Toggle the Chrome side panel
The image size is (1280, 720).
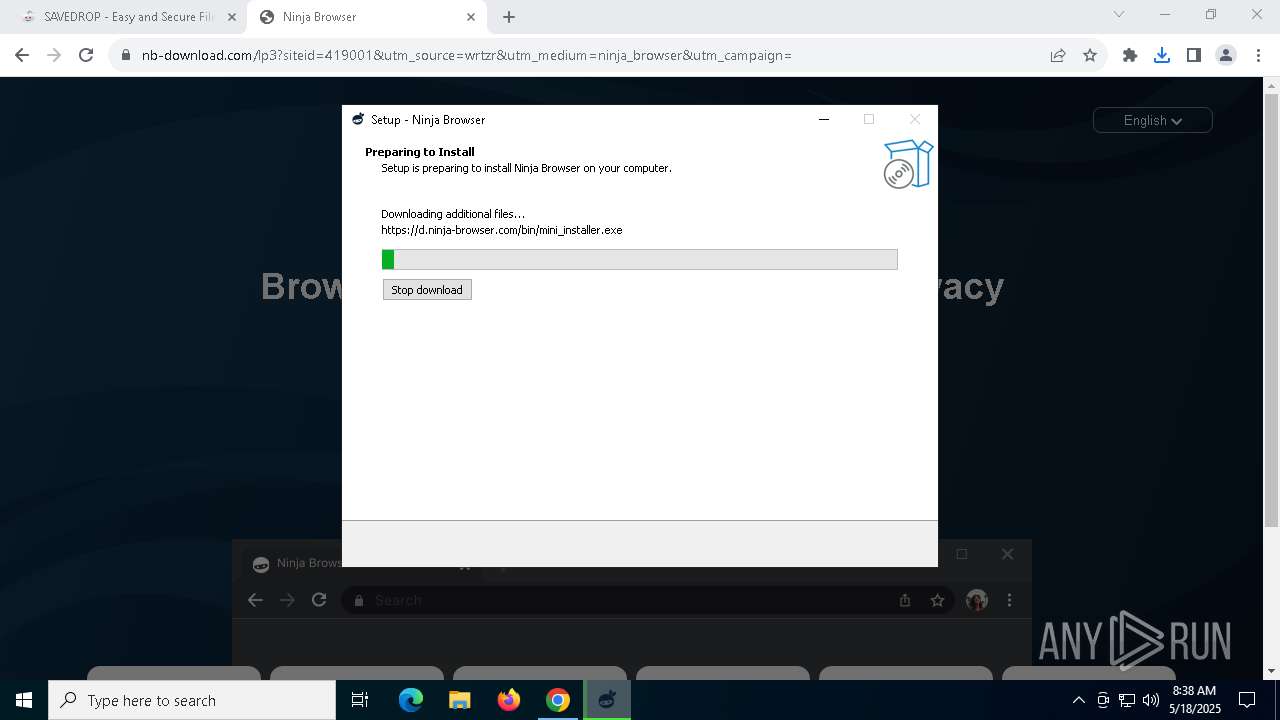coord(1194,55)
